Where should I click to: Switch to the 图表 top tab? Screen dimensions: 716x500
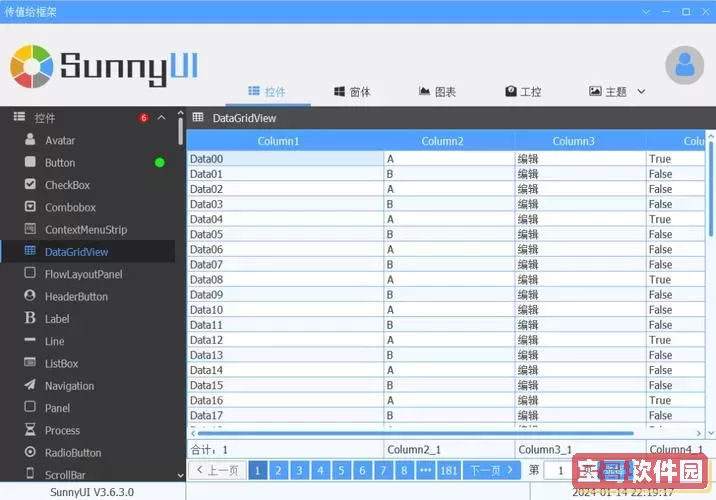[x=437, y=92]
